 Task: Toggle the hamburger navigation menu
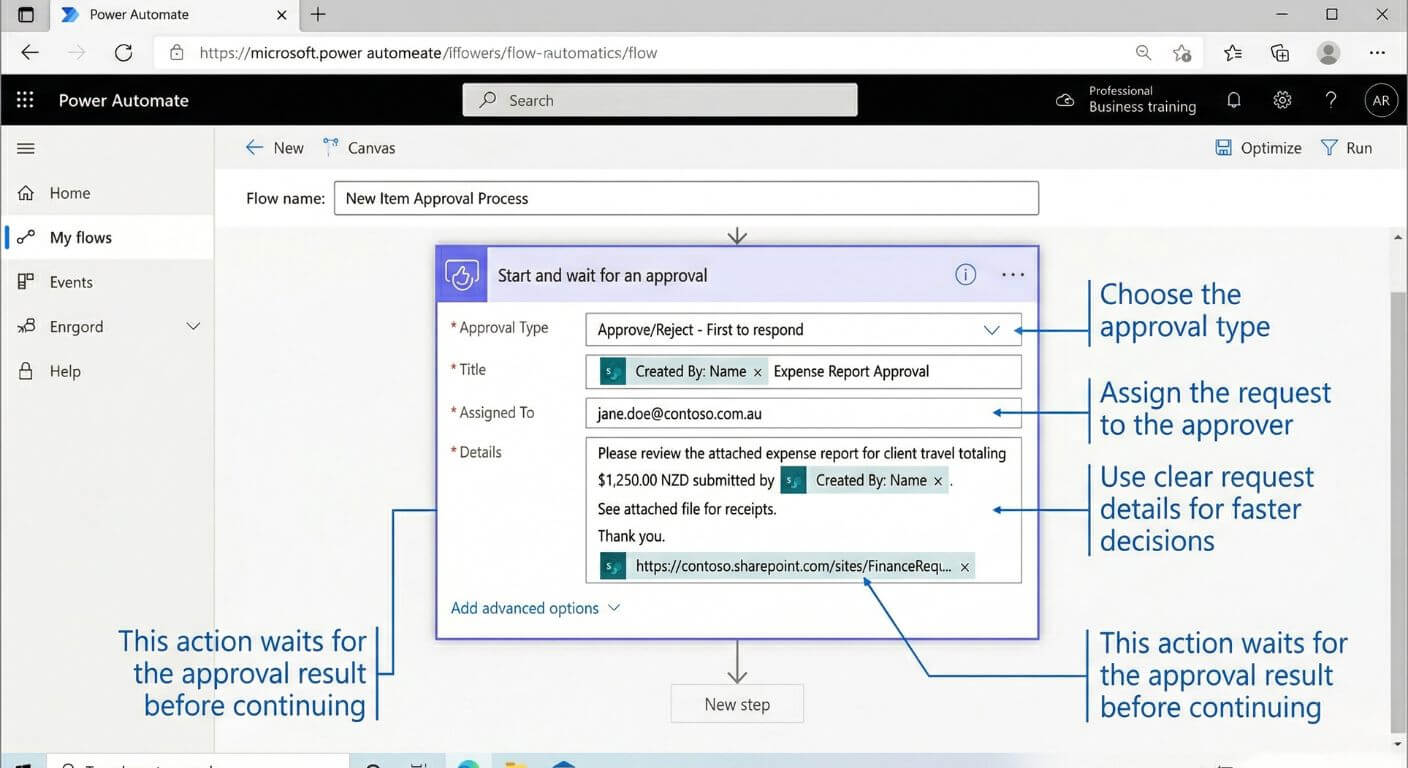pyautogui.click(x=26, y=148)
